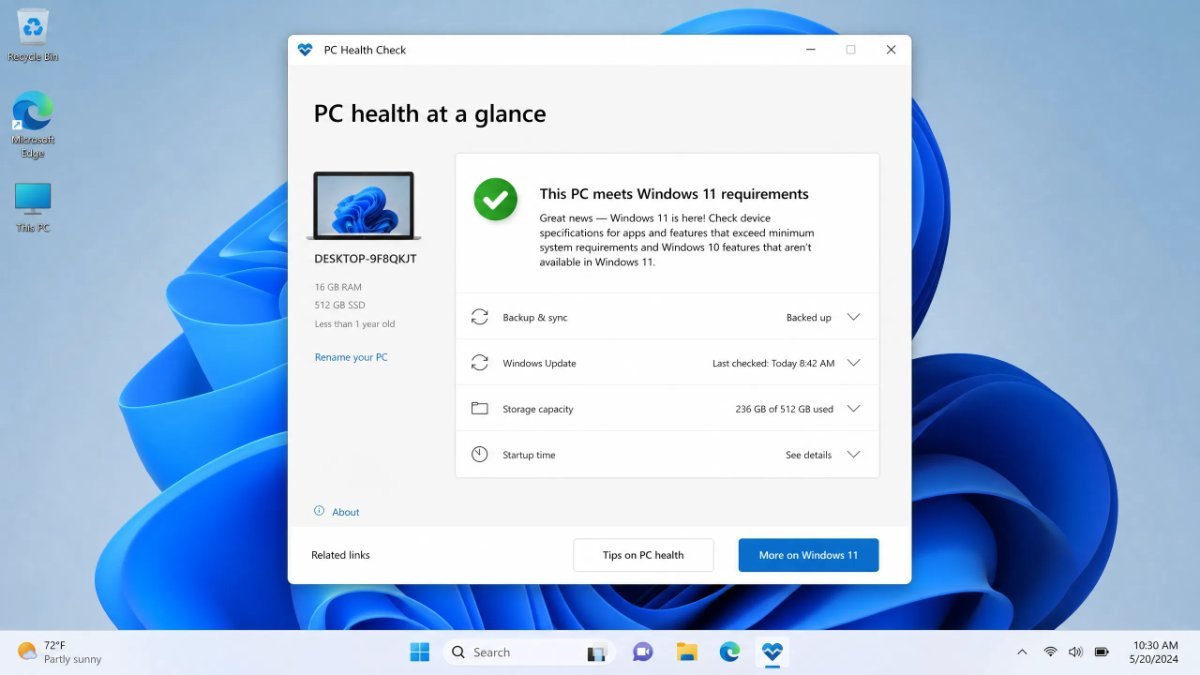Click the Tips on PC health button
Screen dimensions: 1200x675
[643, 555]
